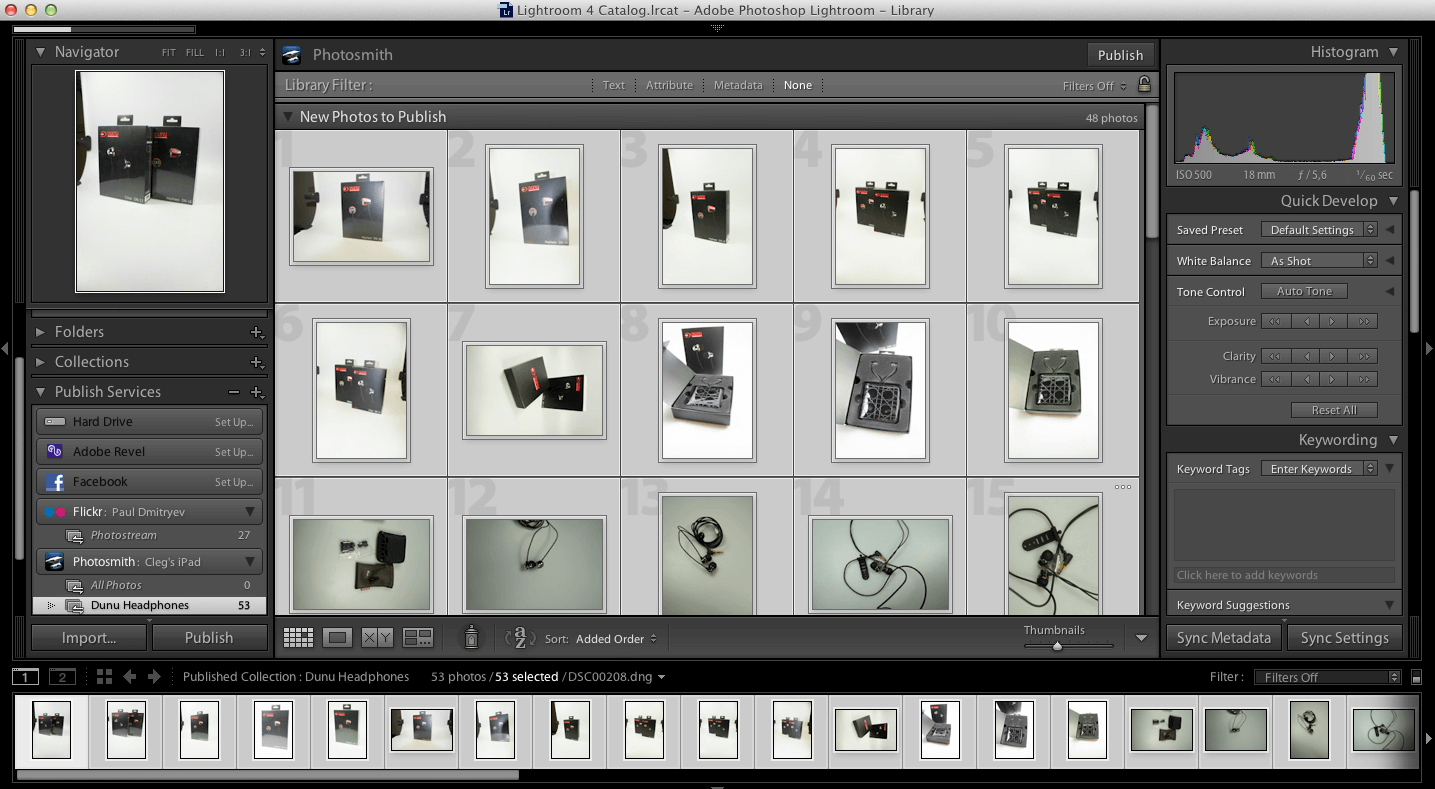Open Keyword Tags Enter Keywords dropdown
The width and height of the screenshot is (1435, 789).
click(x=1317, y=469)
